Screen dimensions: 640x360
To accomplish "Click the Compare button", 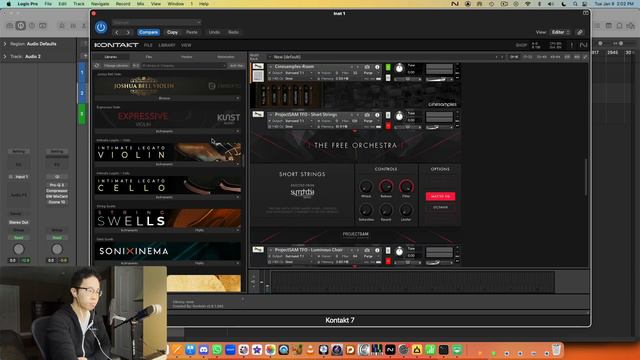I will pyautogui.click(x=148, y=32).
